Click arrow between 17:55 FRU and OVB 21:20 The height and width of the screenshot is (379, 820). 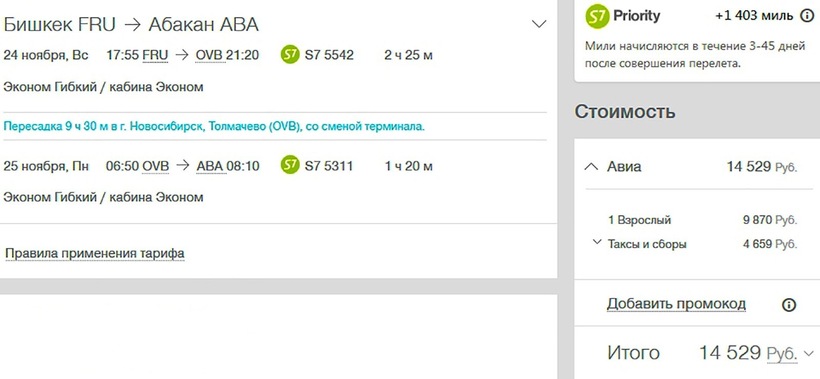point(181,55)
